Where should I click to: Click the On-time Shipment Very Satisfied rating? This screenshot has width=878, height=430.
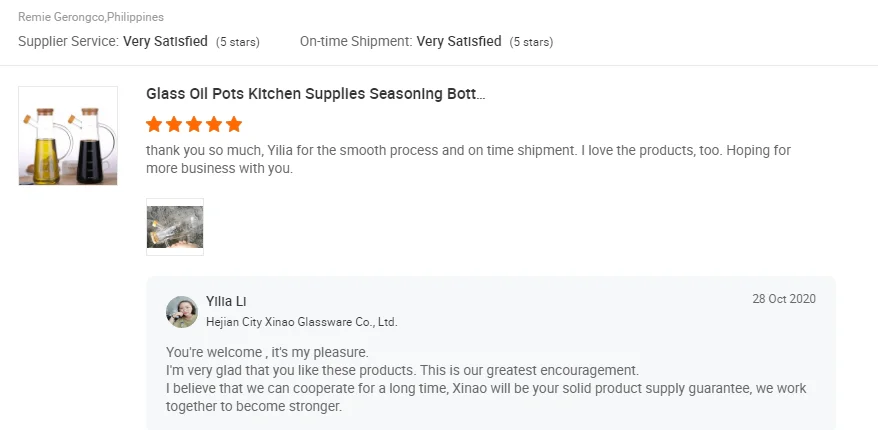(x=459, y=41)
